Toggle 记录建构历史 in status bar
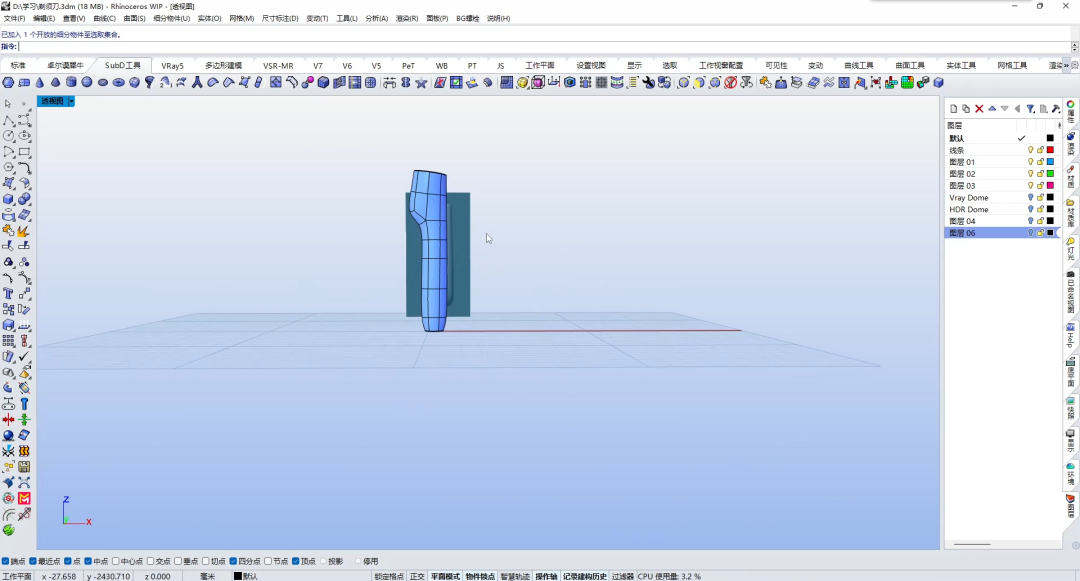The image size is (1080, 581). click(x=585, y=576)
